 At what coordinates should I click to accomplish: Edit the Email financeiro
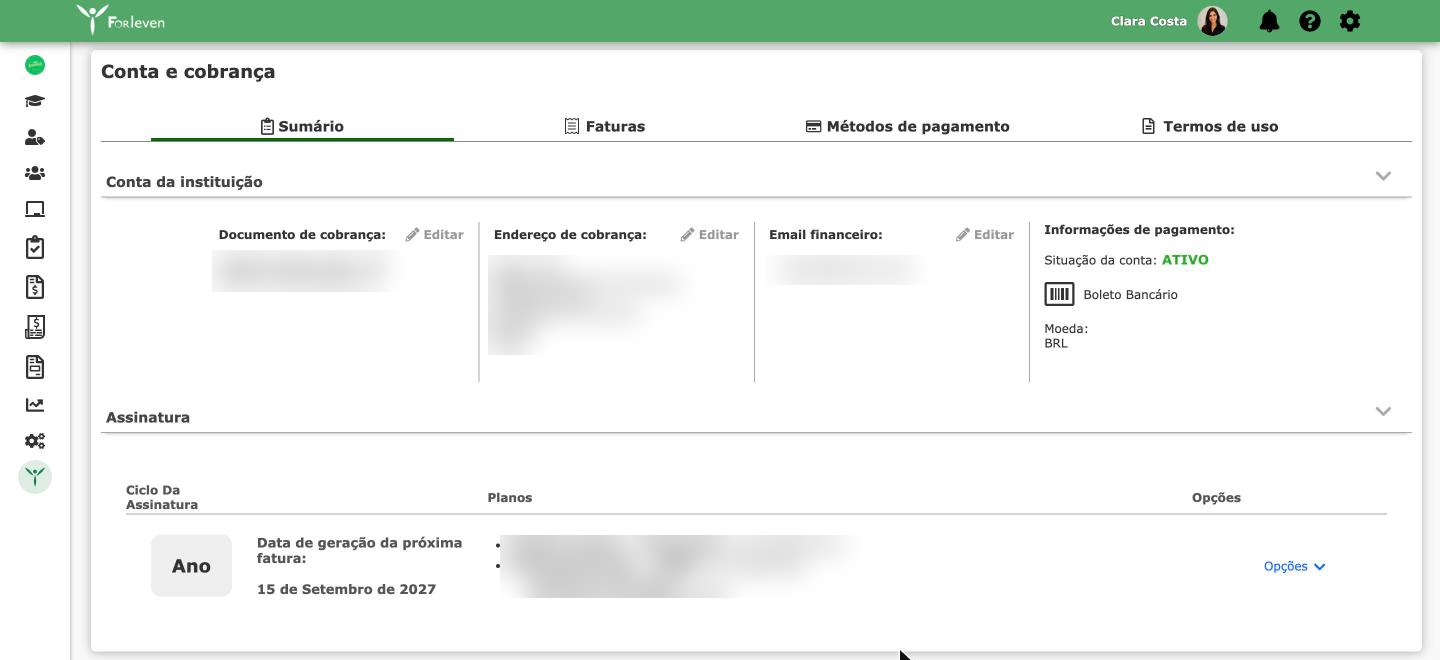[985, 235]
